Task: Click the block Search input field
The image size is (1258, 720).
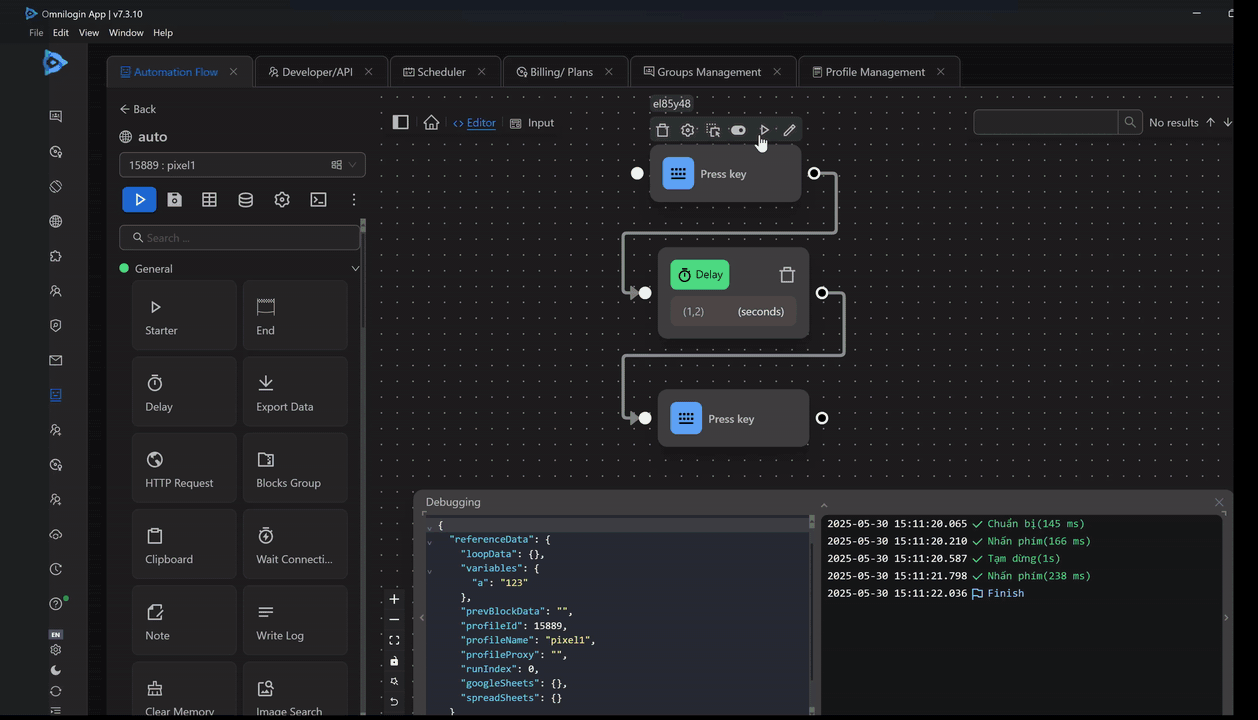Action: coord(240,238)
